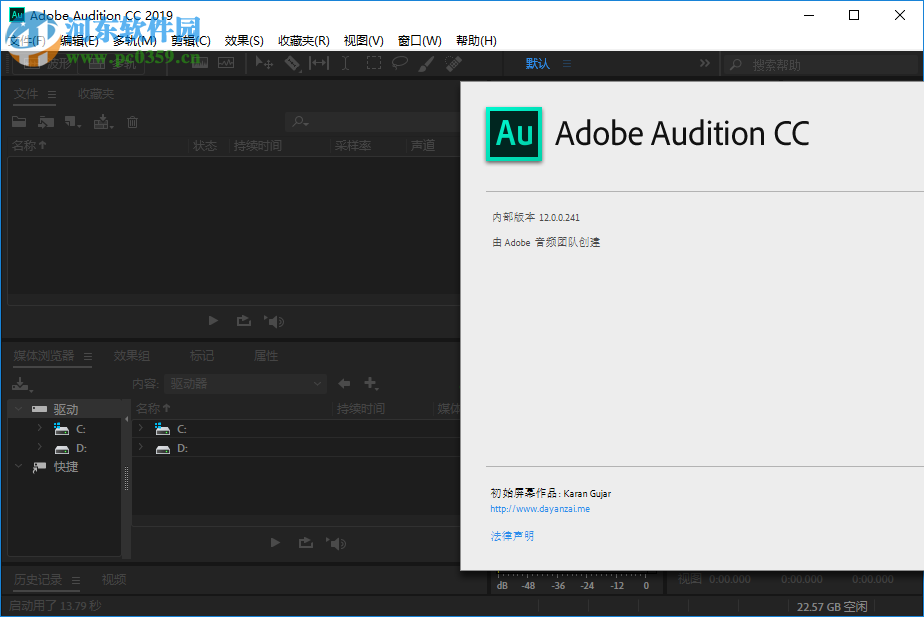Select the Razor tool

pos(293,63)
